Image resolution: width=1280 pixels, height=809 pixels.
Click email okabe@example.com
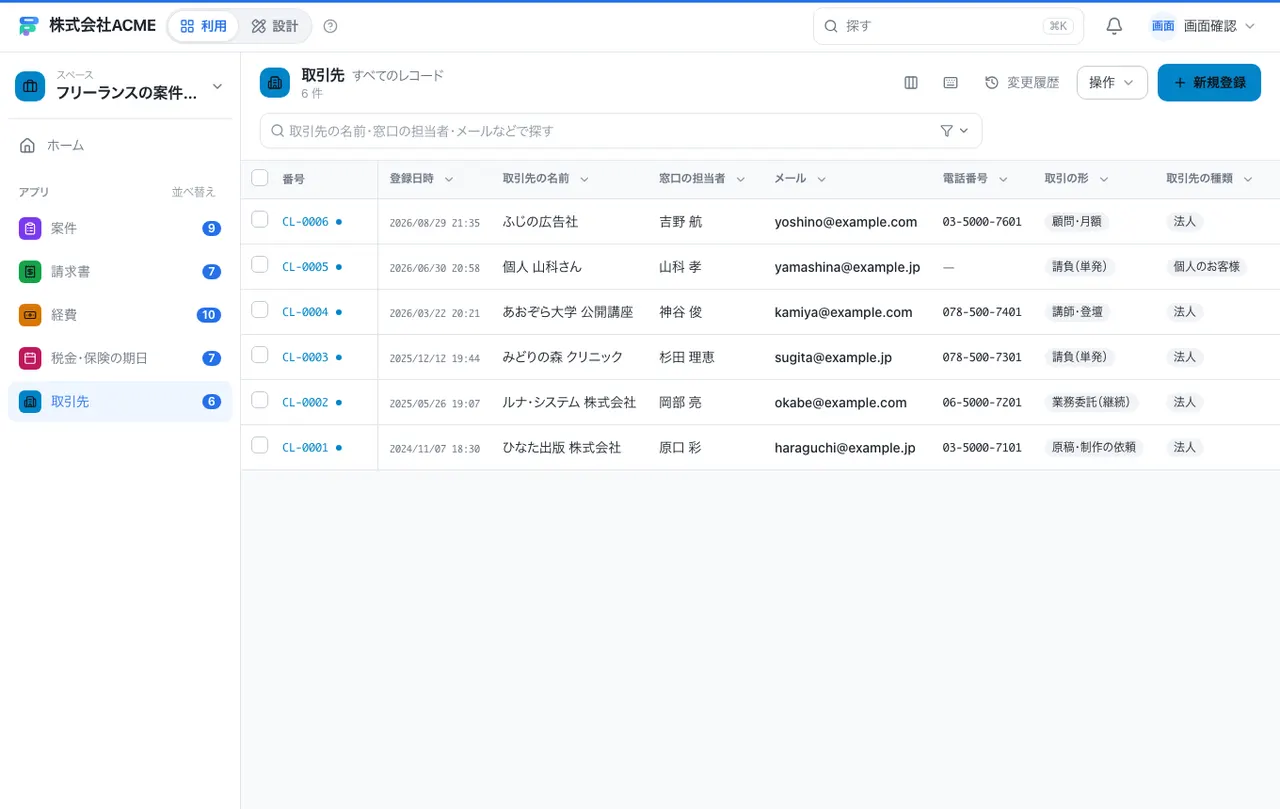(x=841, y=402)
